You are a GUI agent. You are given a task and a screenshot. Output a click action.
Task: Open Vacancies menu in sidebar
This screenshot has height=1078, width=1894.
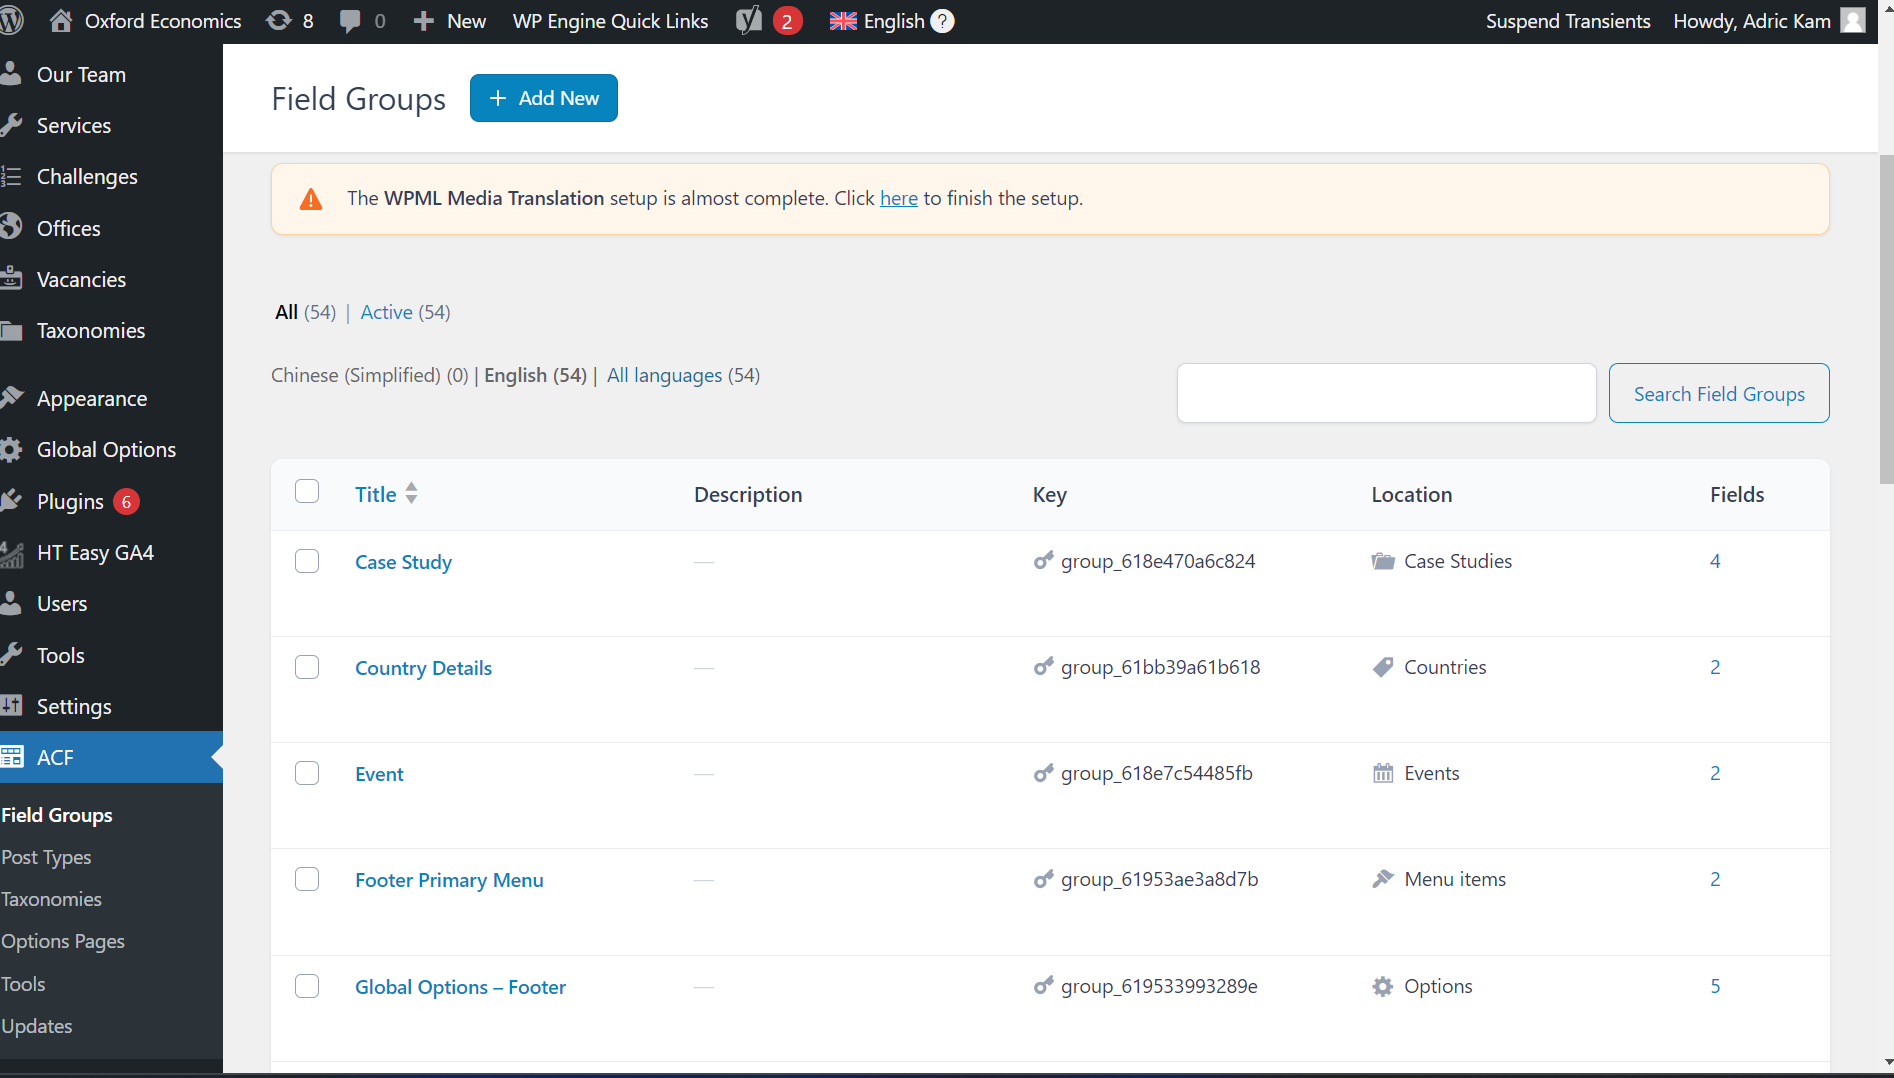[81, 279]
